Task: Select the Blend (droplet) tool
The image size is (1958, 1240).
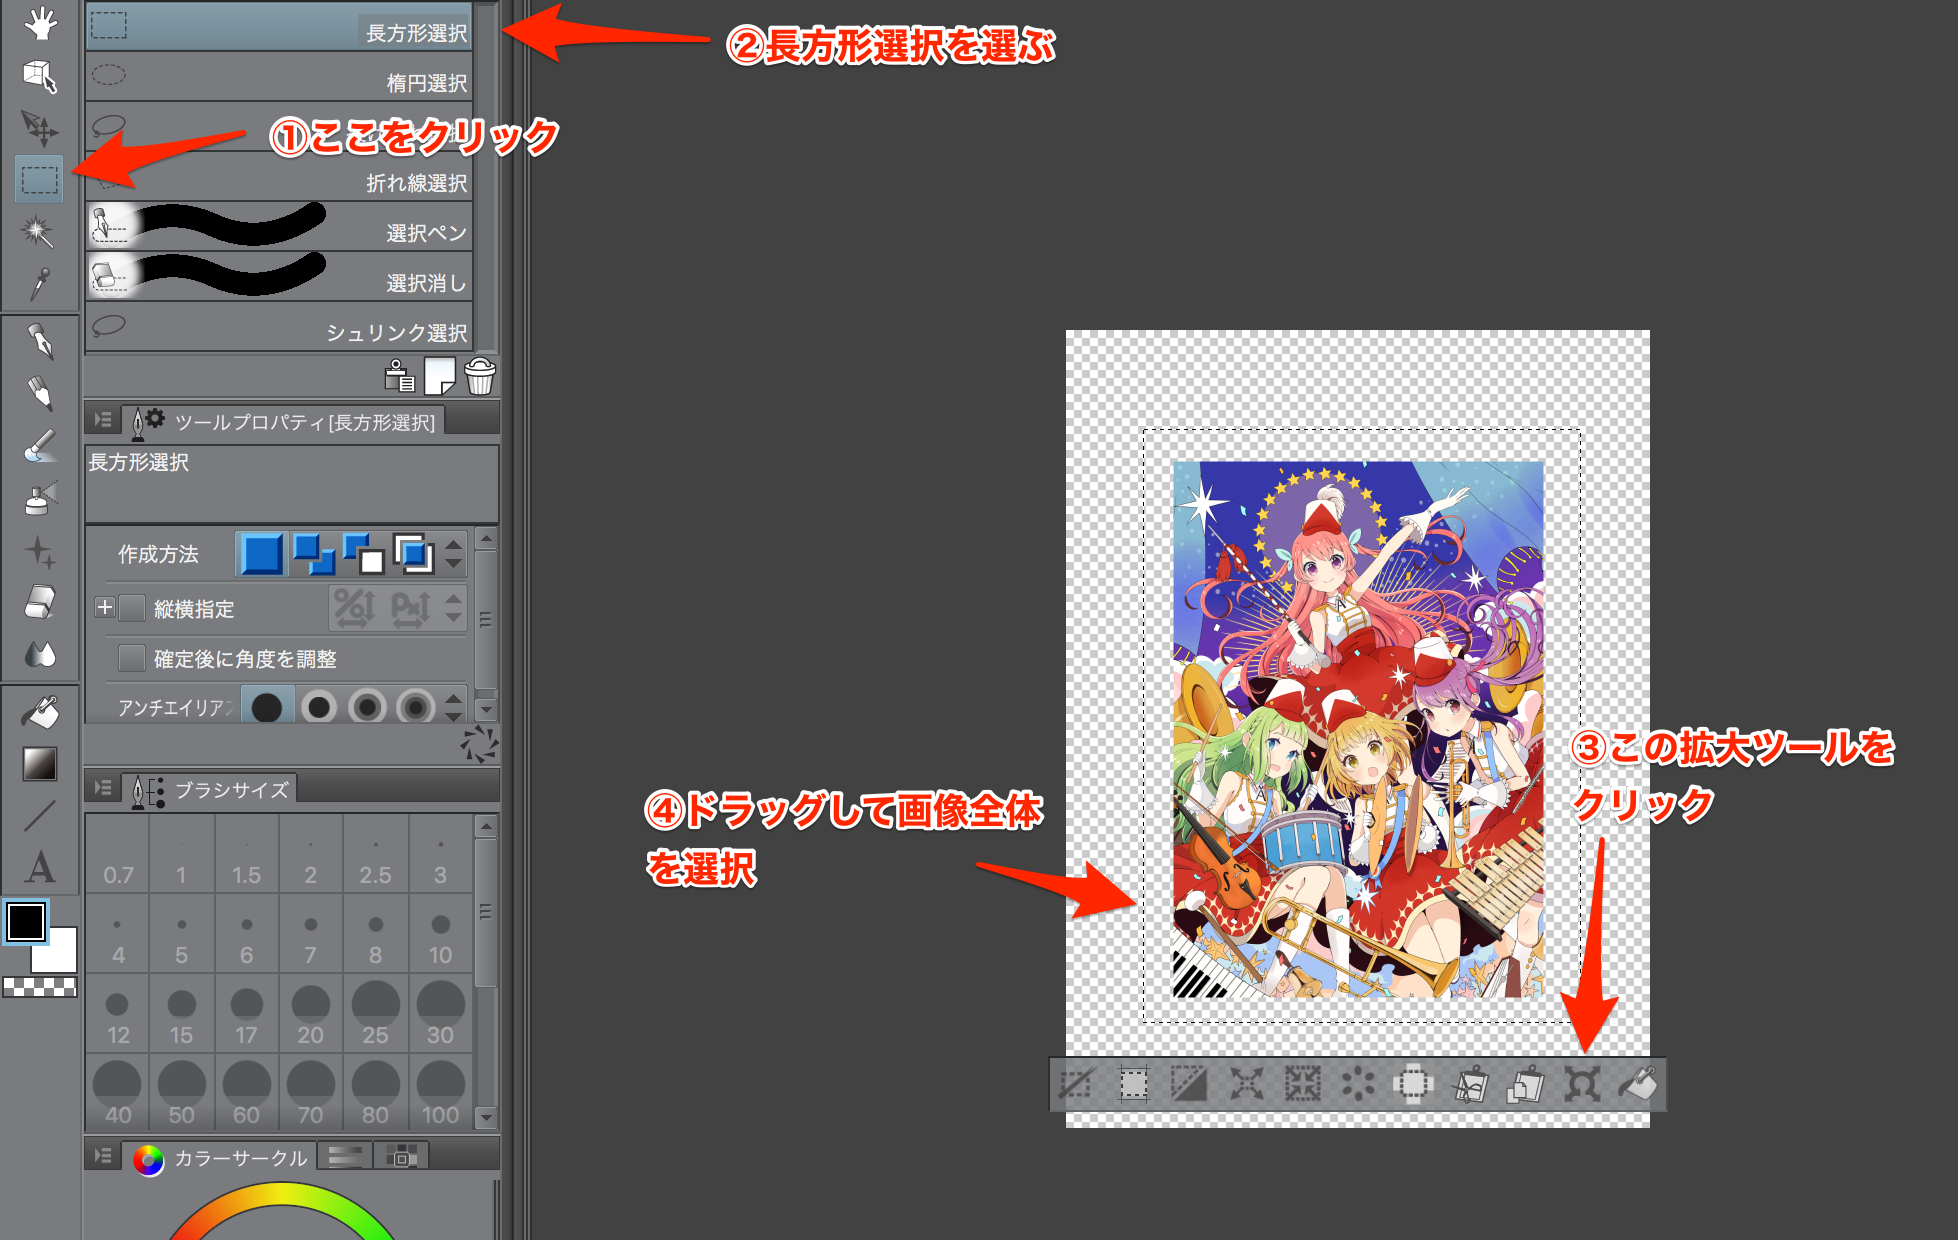Action: [40, 654]
